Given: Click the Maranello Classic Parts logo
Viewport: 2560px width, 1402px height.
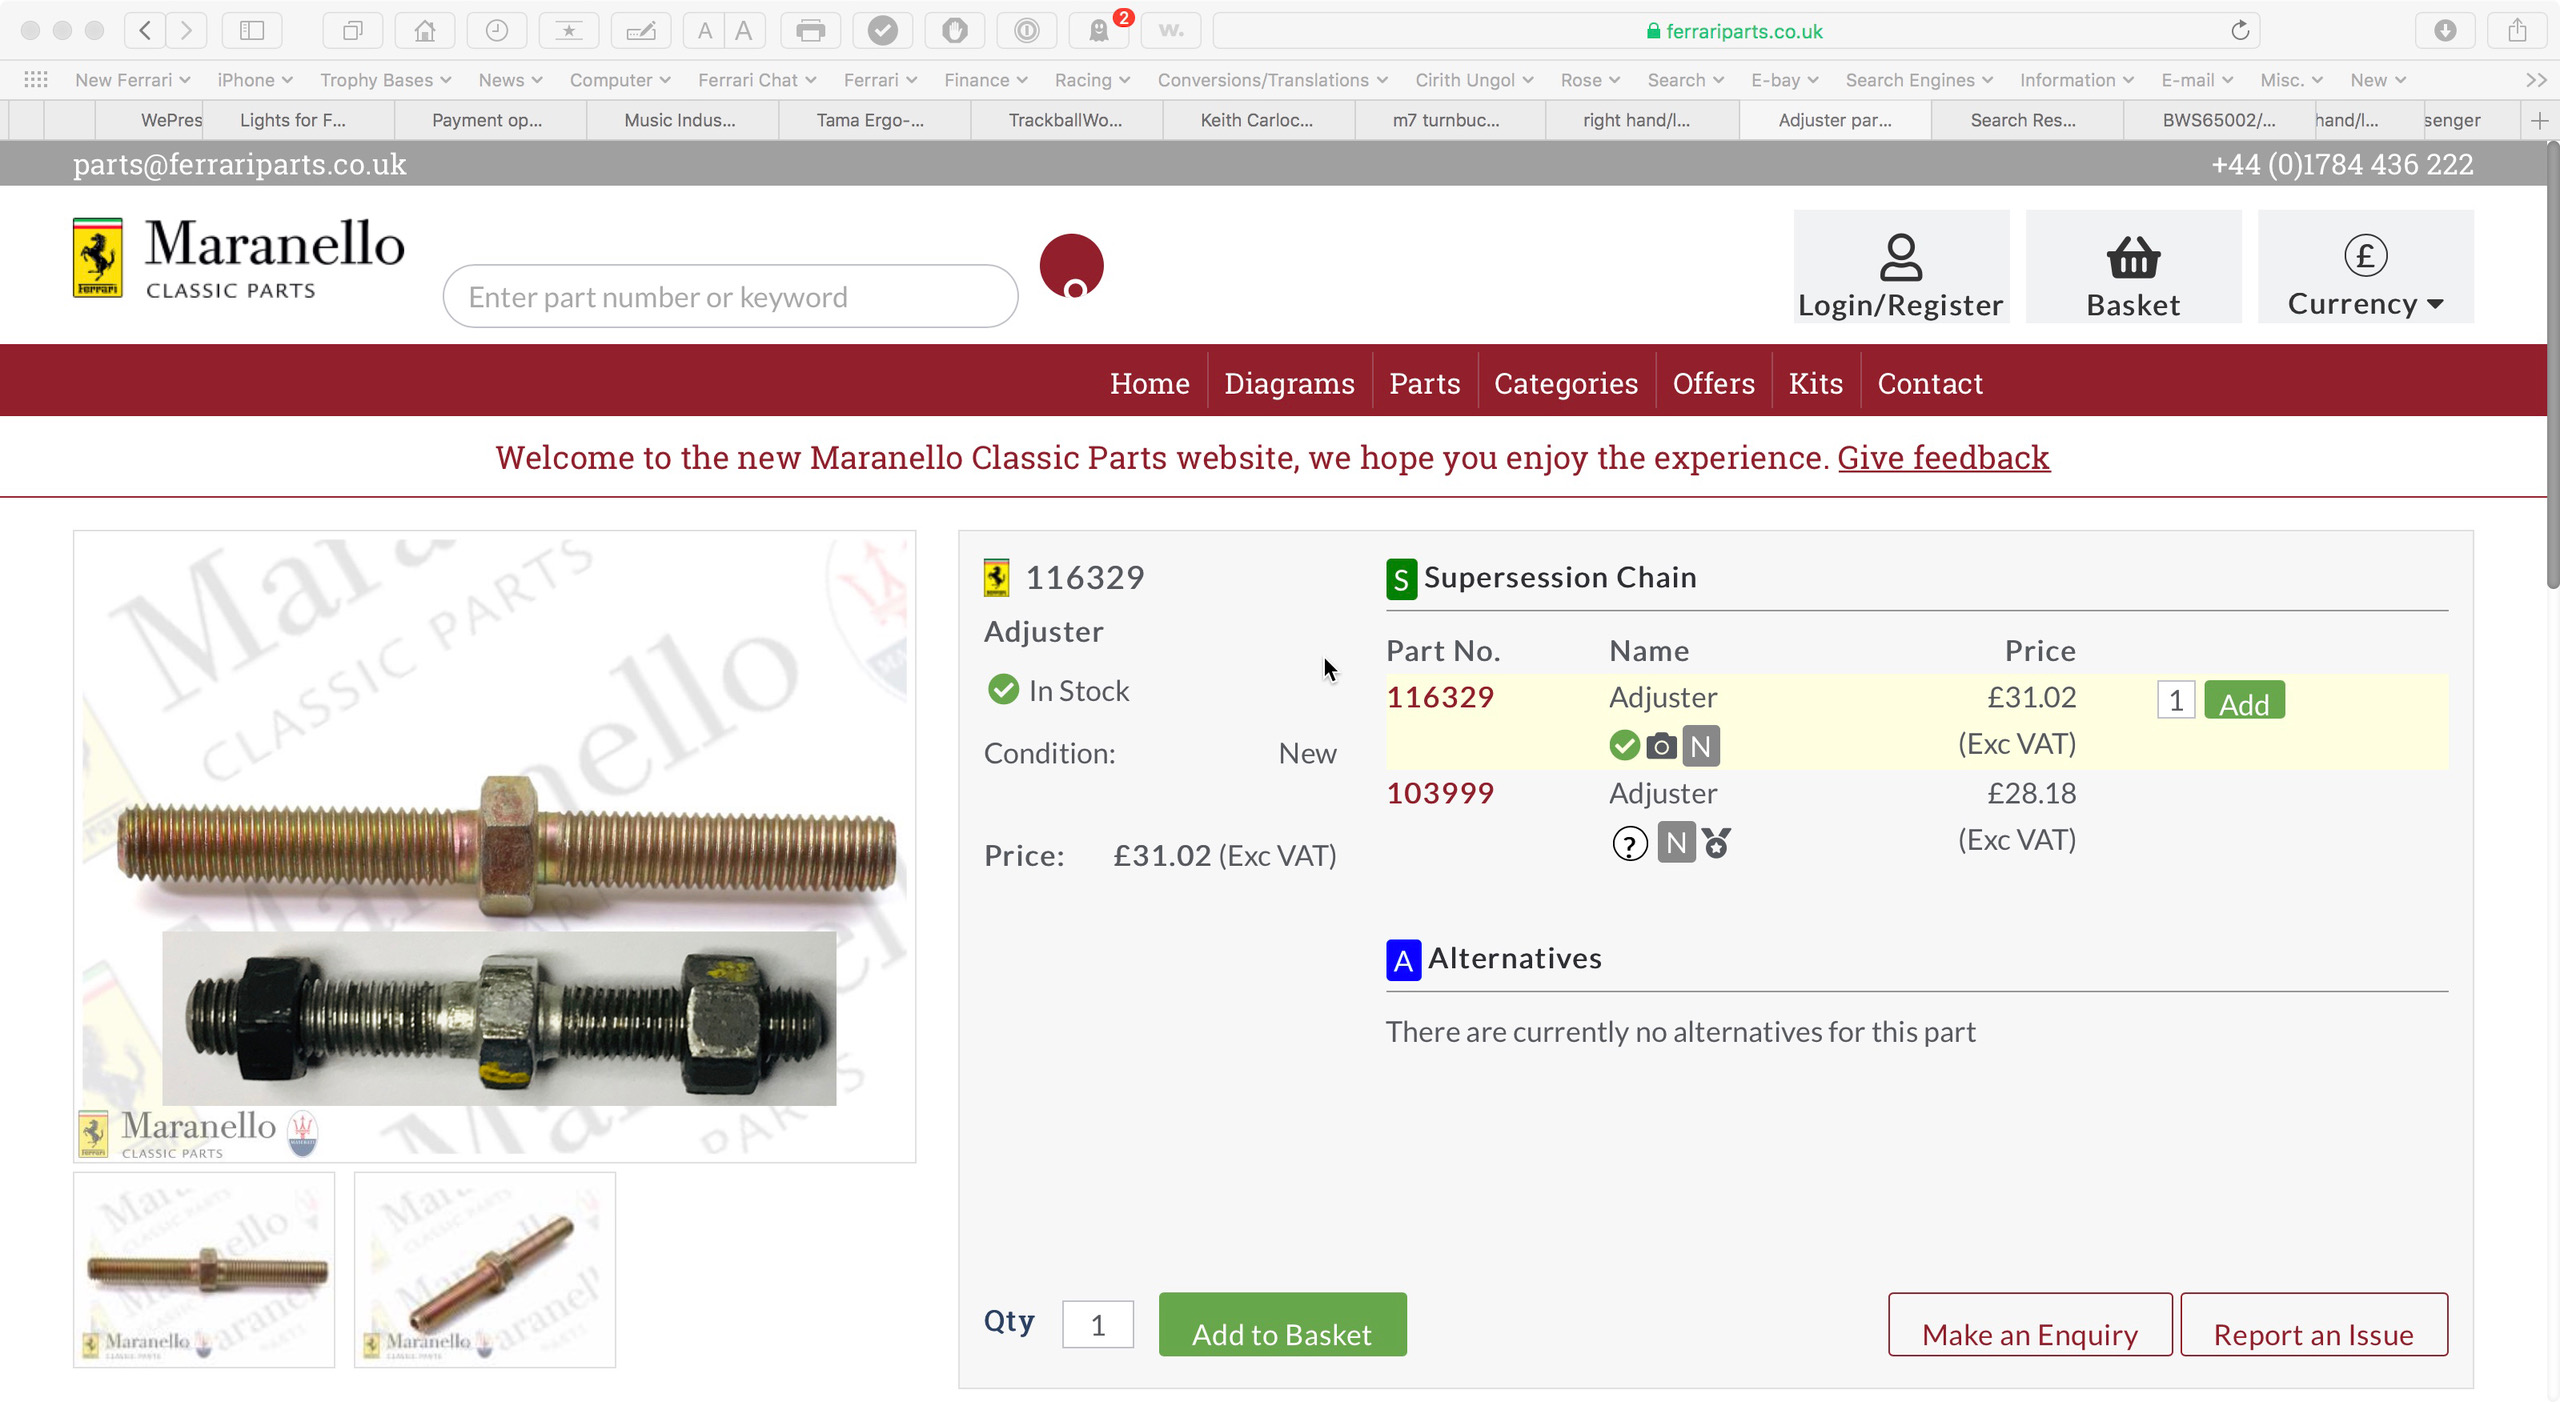Looking at the screenshot, I should (239, 258).
